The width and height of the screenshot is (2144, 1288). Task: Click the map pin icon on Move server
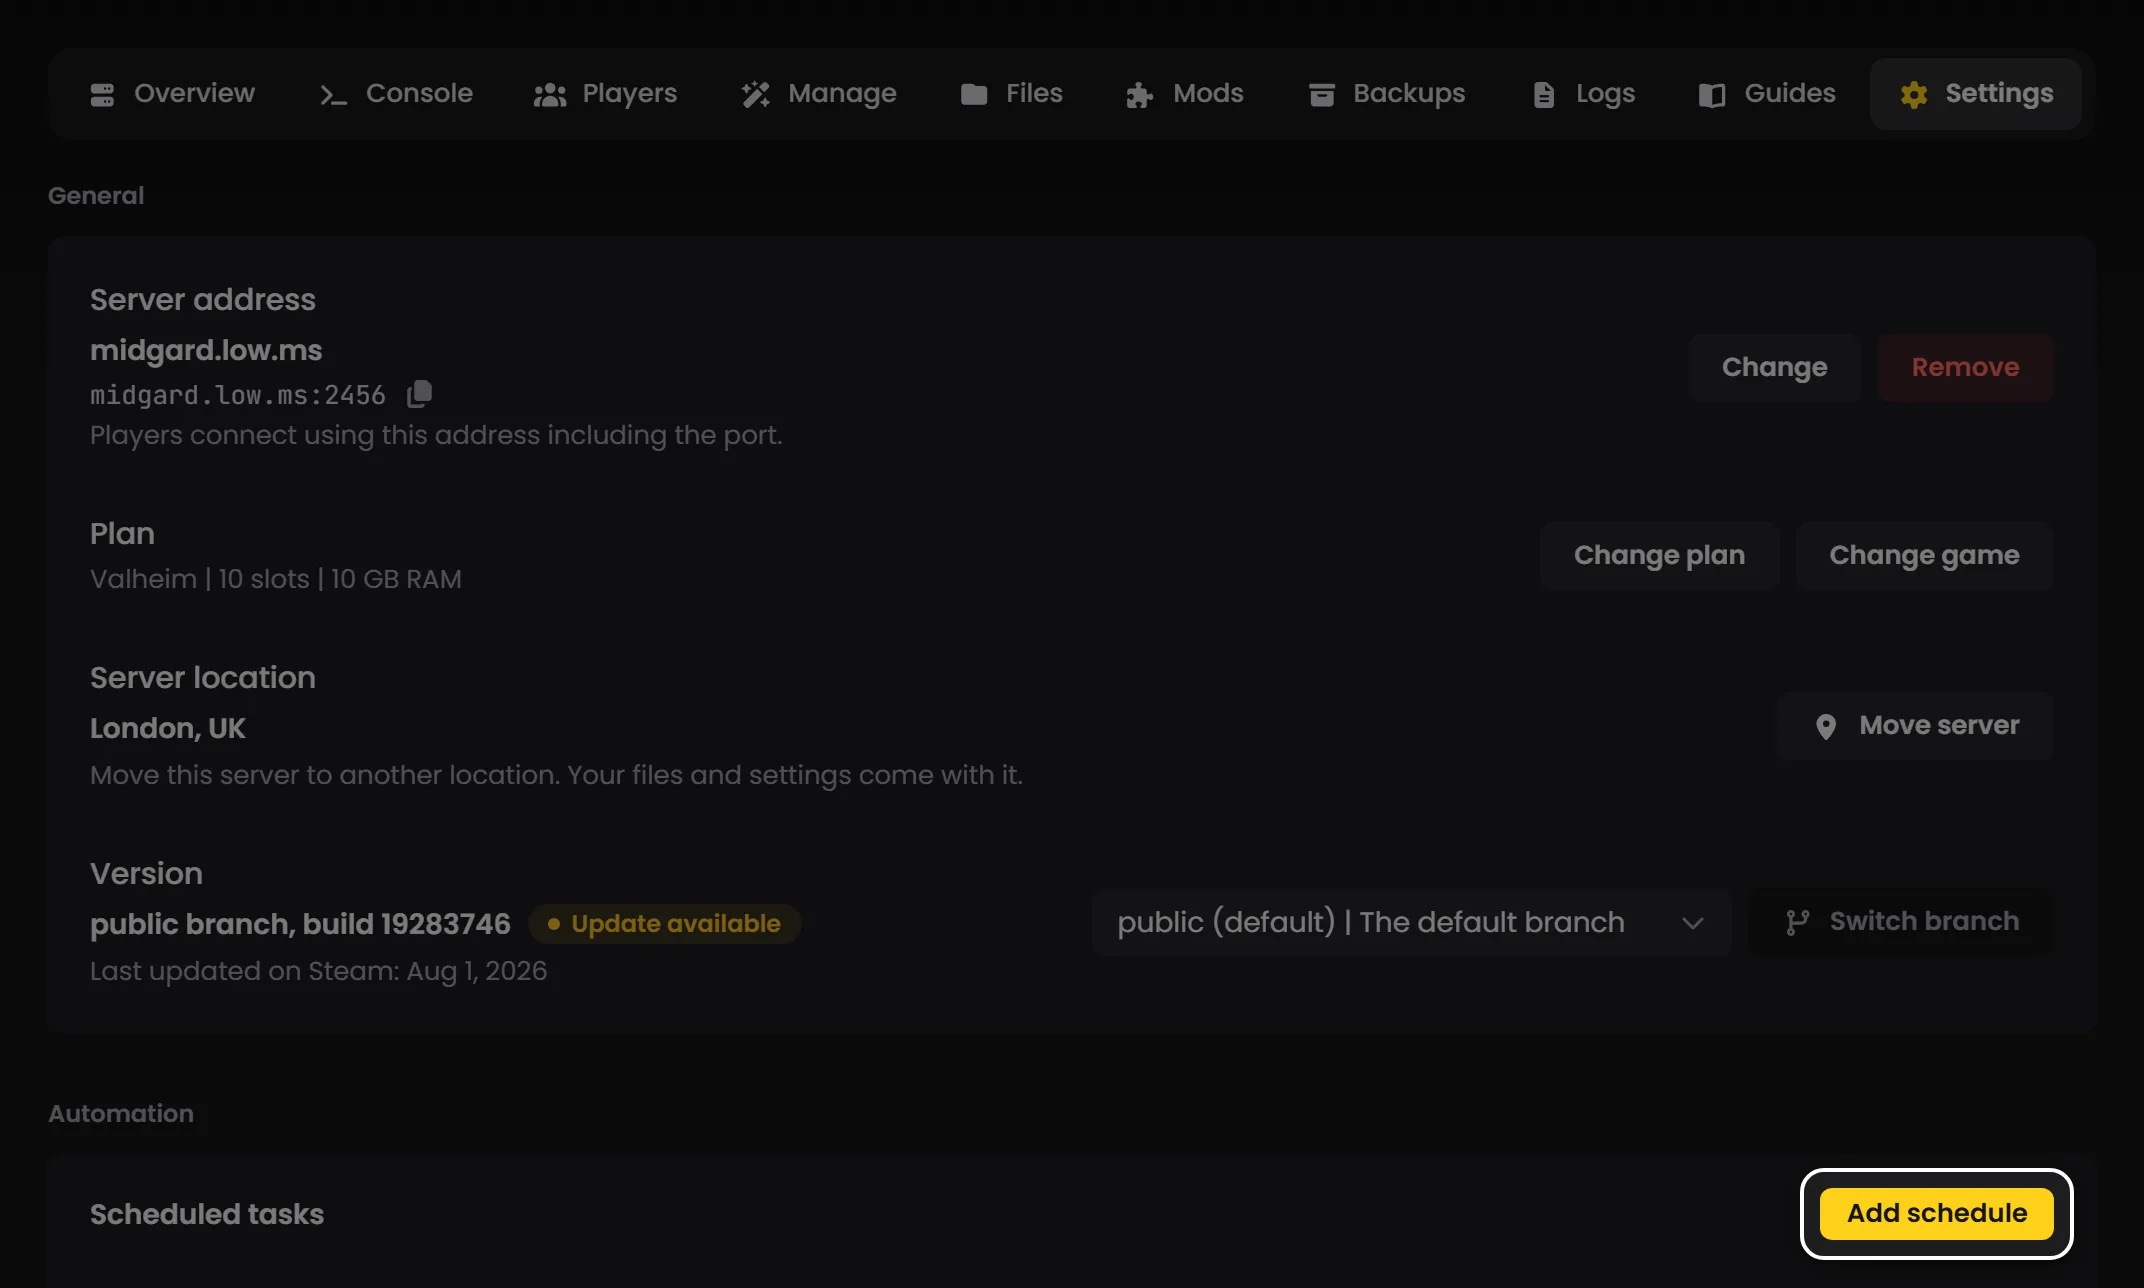pos(1826,727)
